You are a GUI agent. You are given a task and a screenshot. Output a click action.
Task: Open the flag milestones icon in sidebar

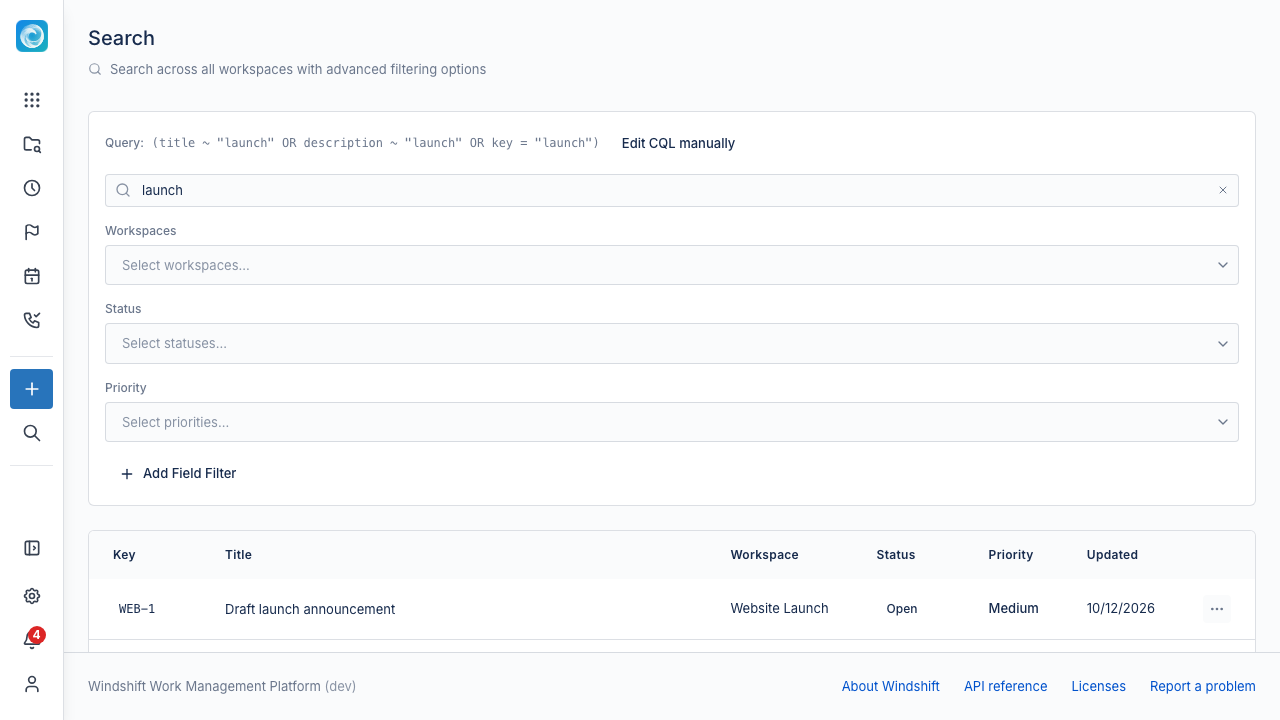(32, 232)
